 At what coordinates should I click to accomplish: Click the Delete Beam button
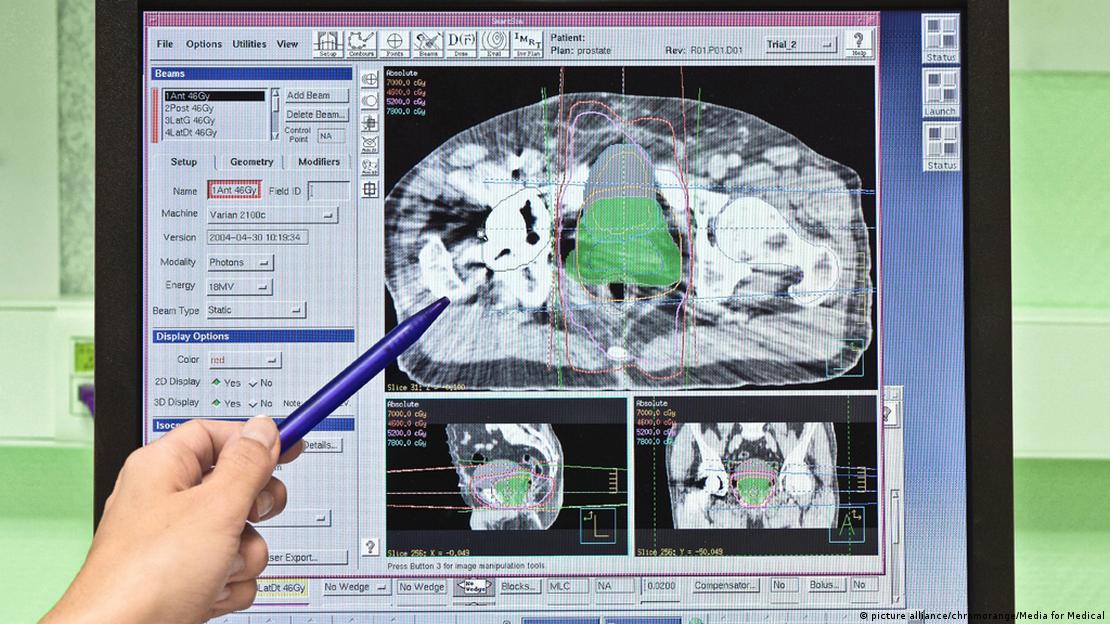coord(316,115)
